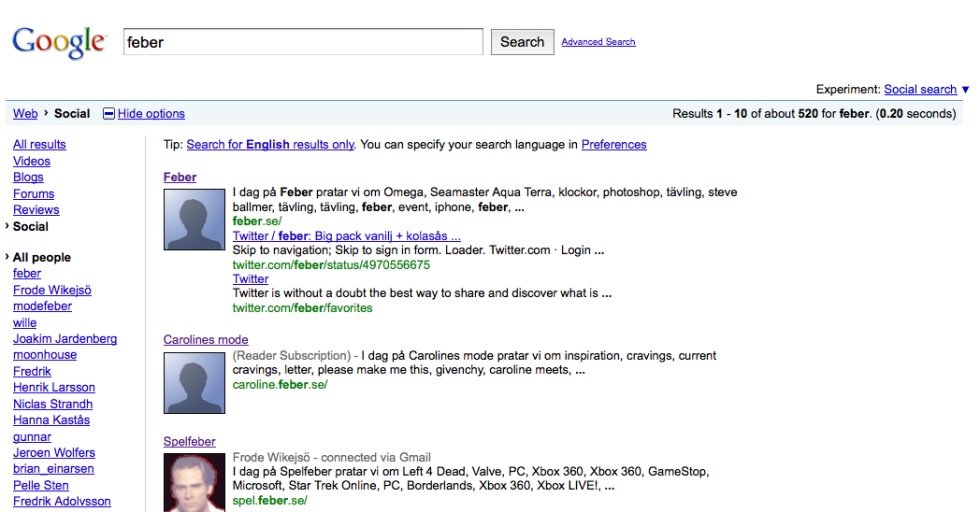Image resolution: width=980 pixels, height=512 pixels.
Task: Open the Spelfeber result title
Action: tap(189, 442)
